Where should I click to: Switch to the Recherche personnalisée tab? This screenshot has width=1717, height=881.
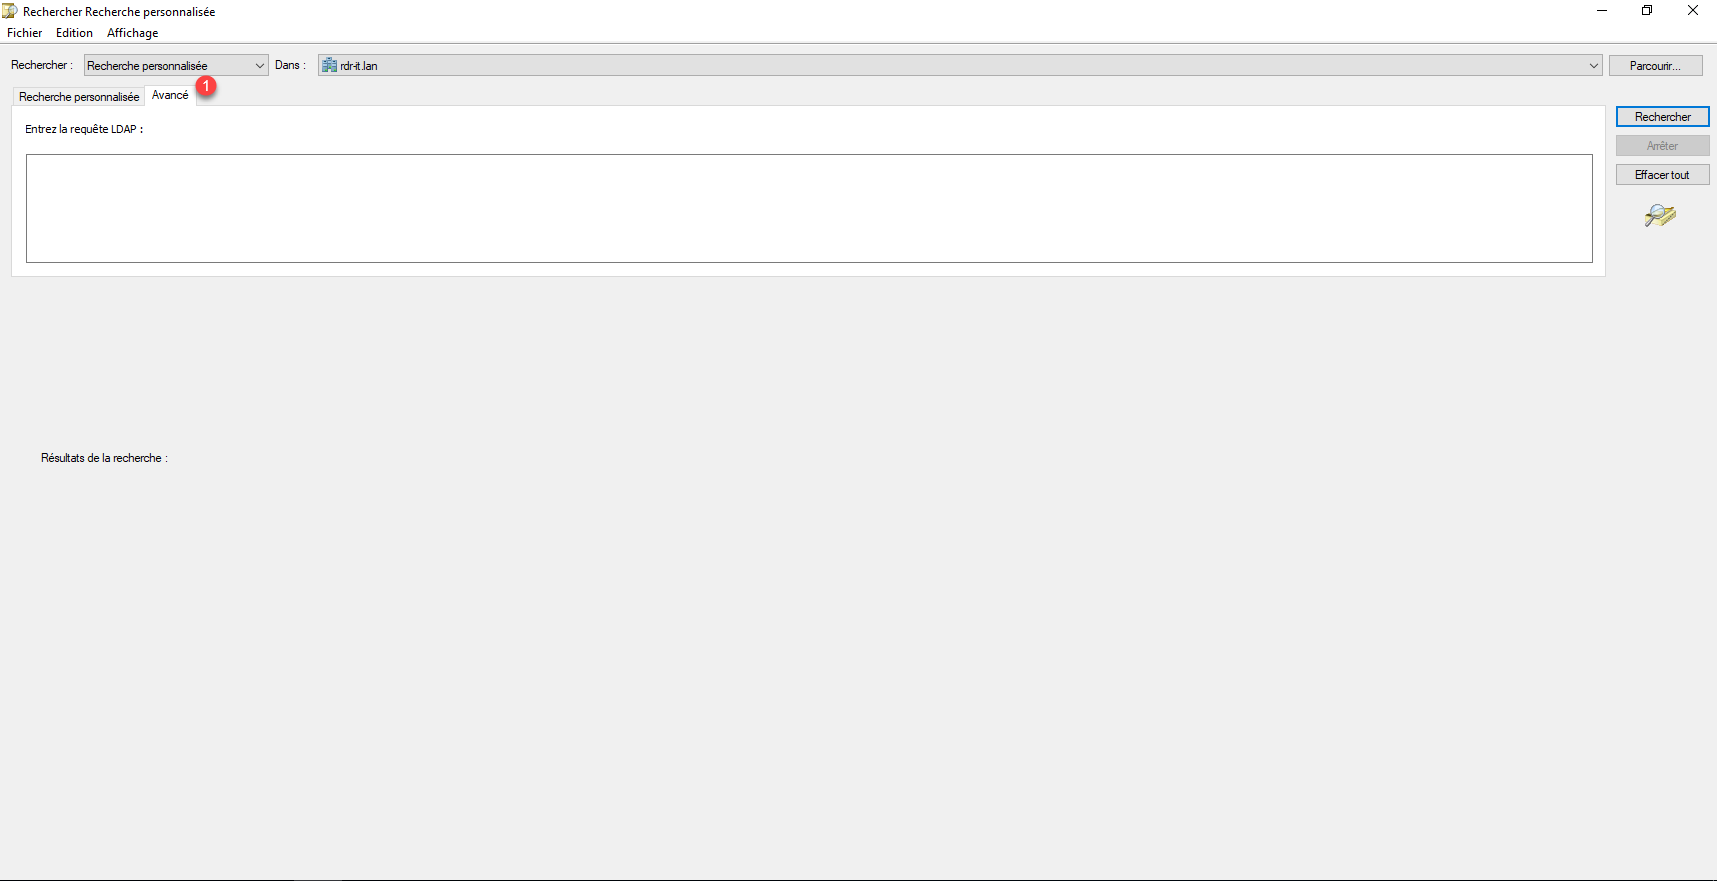point(79,96)
